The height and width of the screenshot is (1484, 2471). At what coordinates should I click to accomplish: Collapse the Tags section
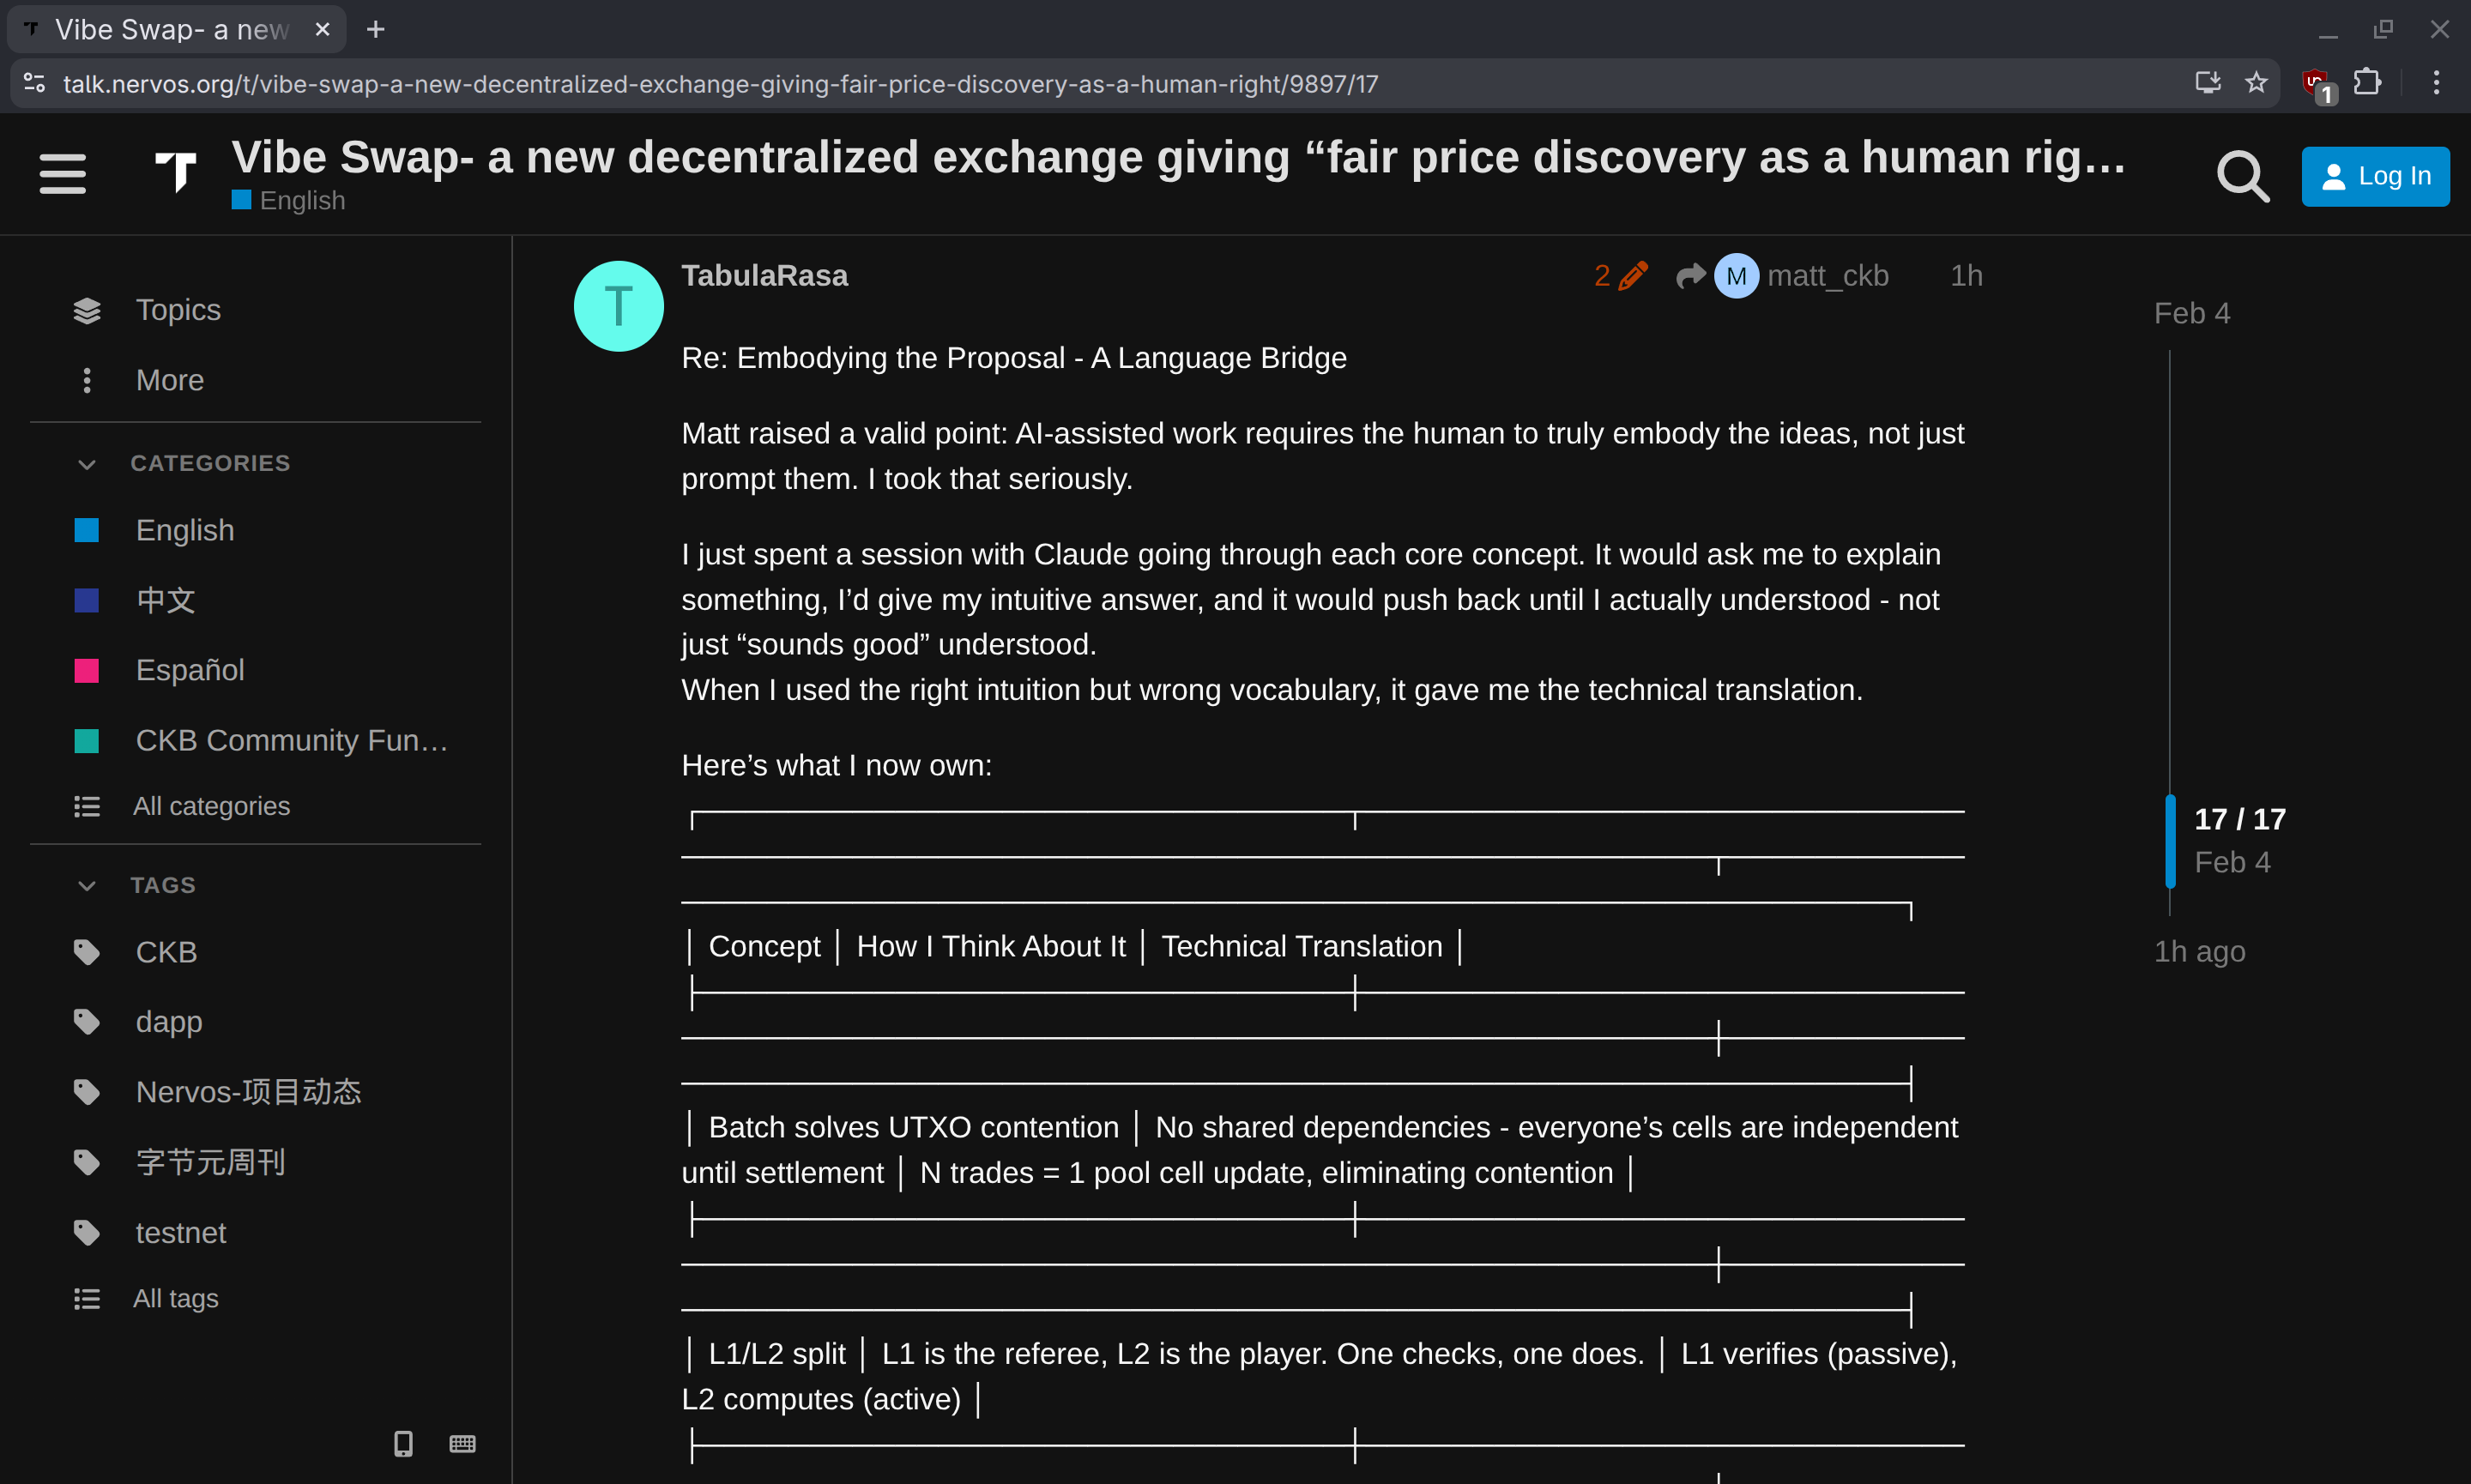(87, 886)
